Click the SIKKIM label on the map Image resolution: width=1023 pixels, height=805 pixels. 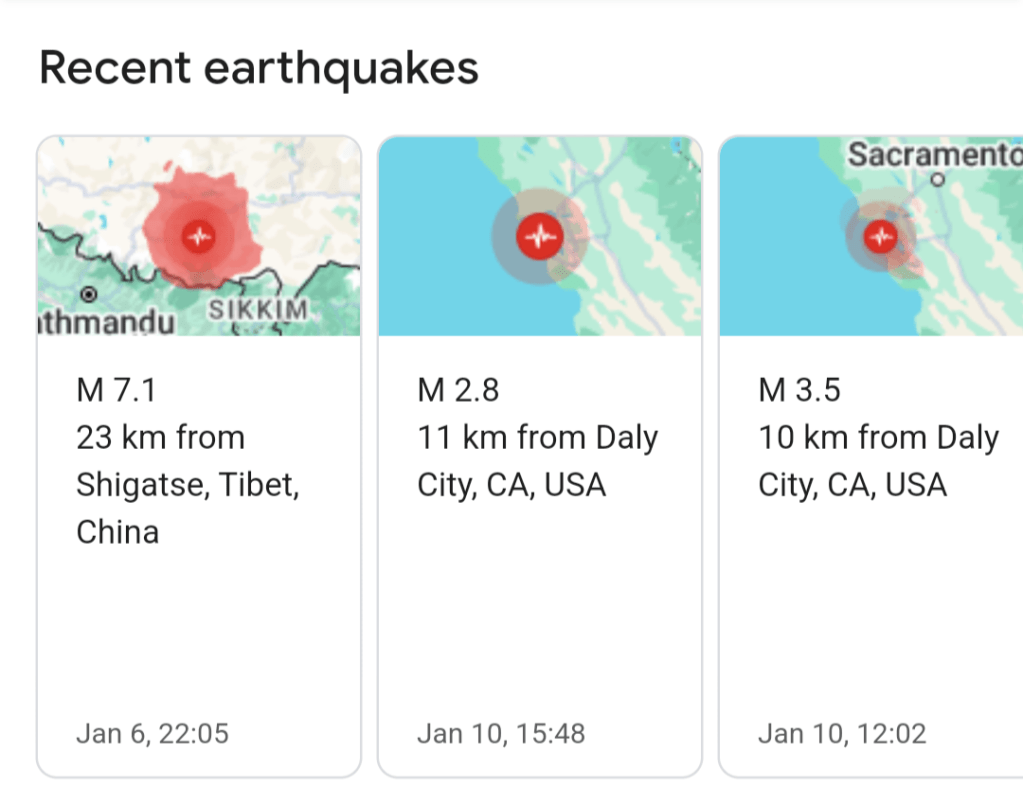pyautogui.click(x=258, y=310)
